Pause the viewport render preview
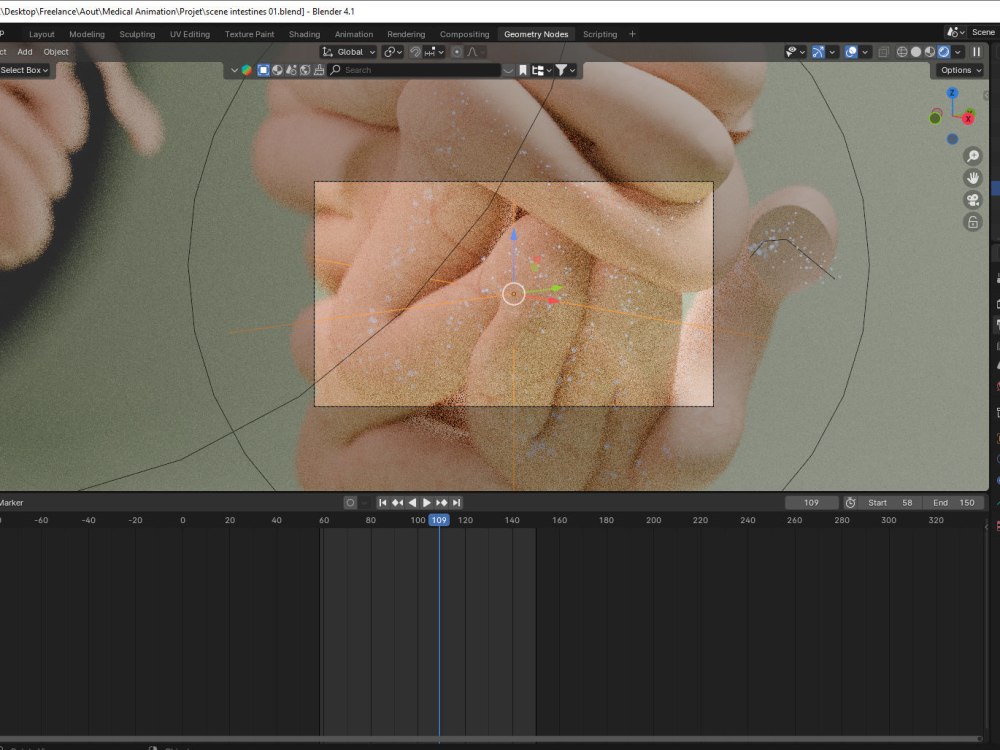Screen dimensions: 1000x750 click(976, 52)
